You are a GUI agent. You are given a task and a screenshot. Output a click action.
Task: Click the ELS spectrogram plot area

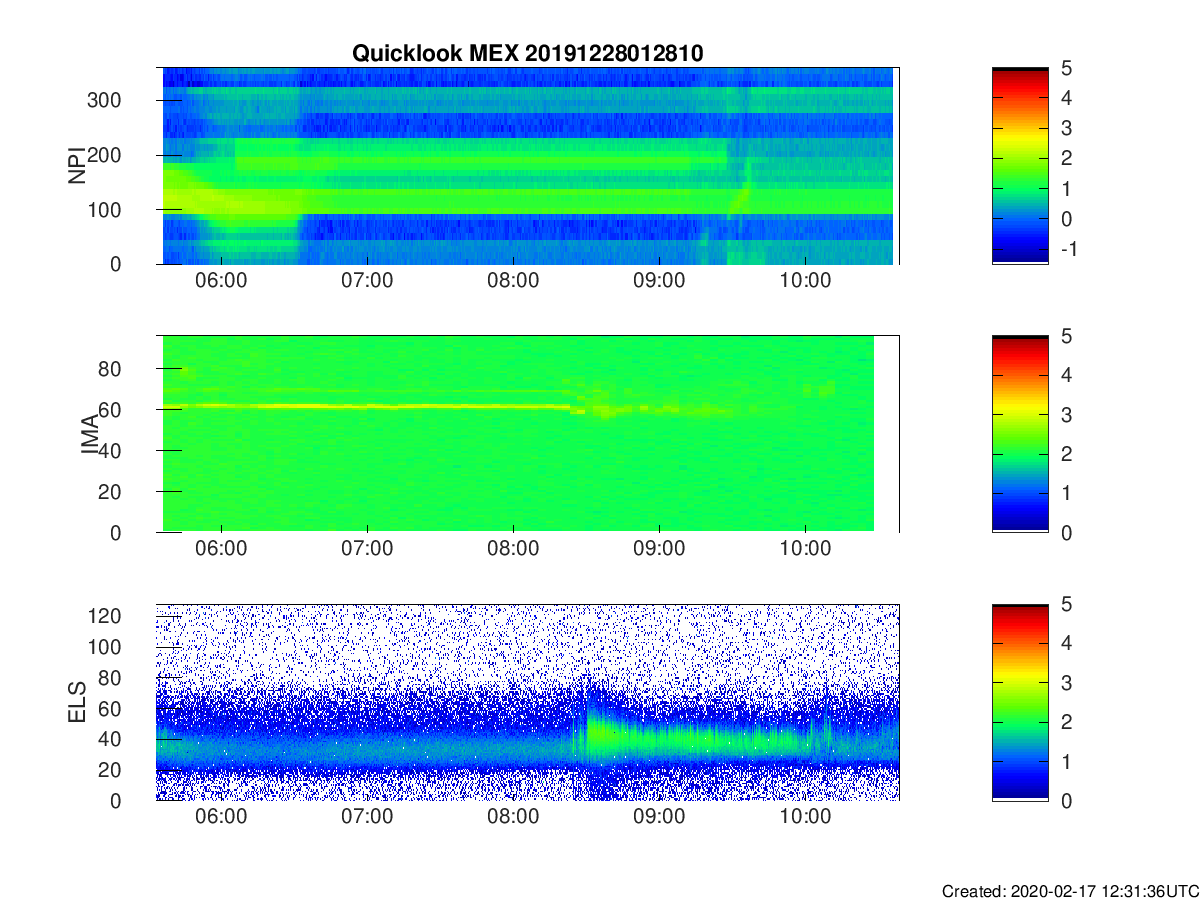click(527, 702)
